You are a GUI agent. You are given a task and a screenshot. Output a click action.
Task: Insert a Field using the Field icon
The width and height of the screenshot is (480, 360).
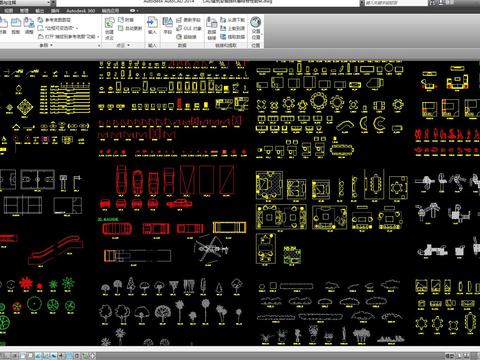point(167,25)
